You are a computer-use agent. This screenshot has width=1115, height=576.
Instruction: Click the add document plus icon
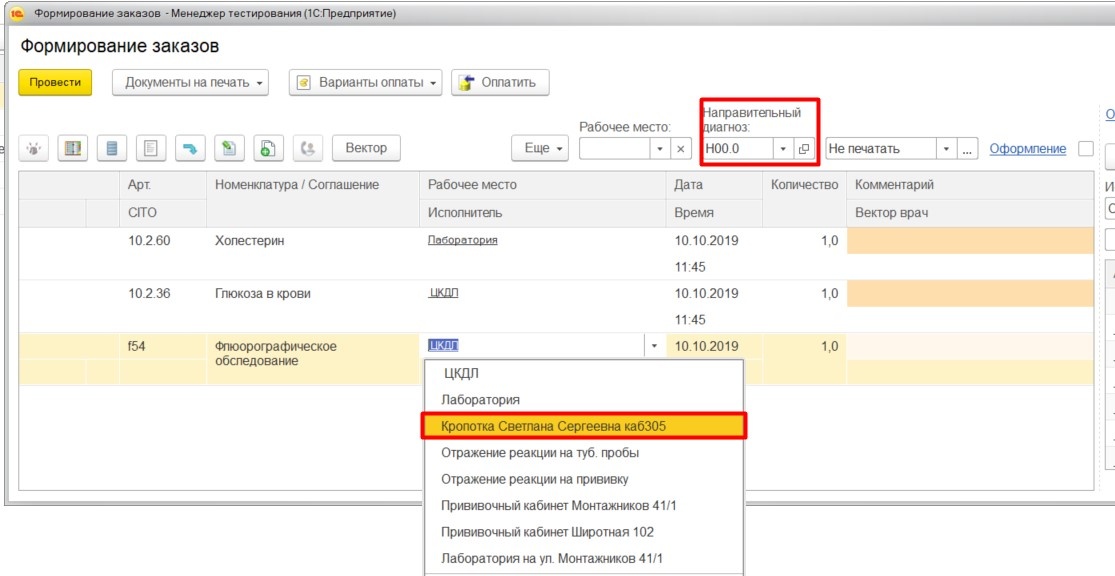click(x=267, y=148)
